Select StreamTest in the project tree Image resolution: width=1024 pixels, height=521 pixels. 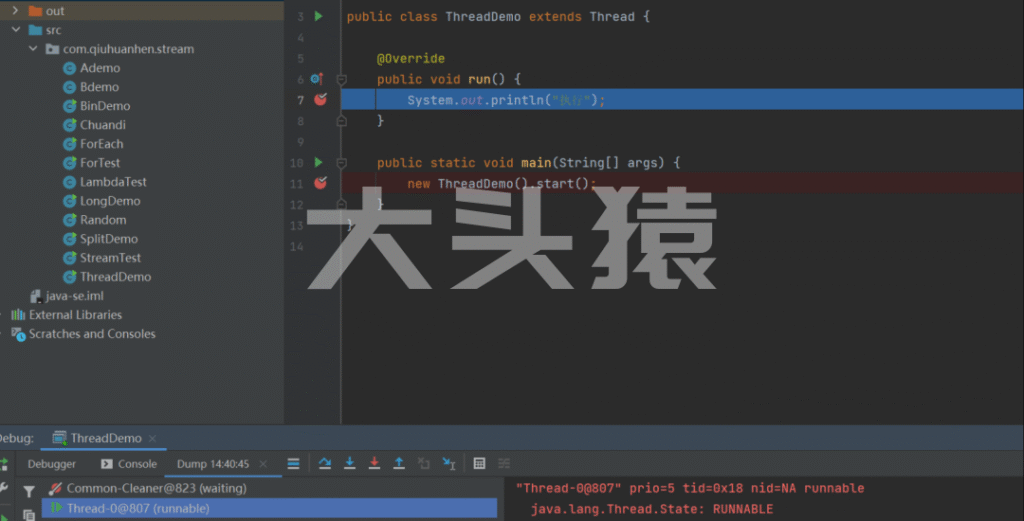[110, 258]
